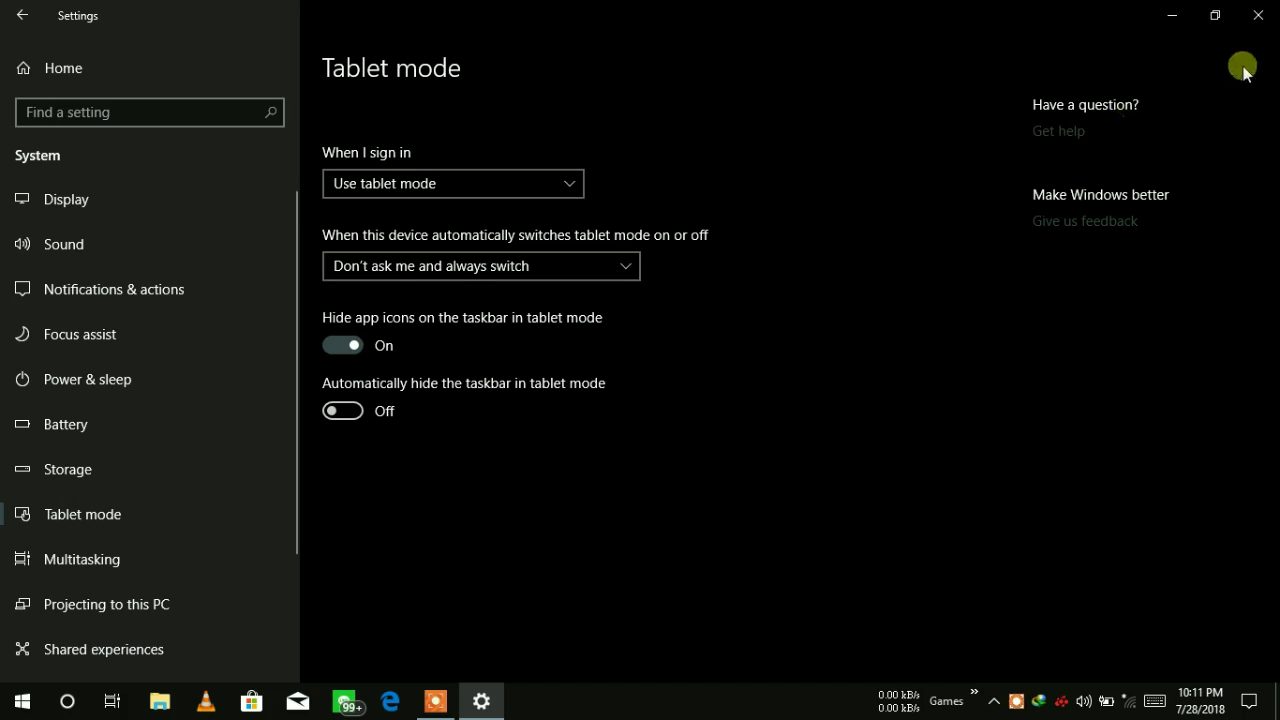1280x720 pixels.
Task: Open File Explorer from taskbar
Action: click(x=160, y=701)
